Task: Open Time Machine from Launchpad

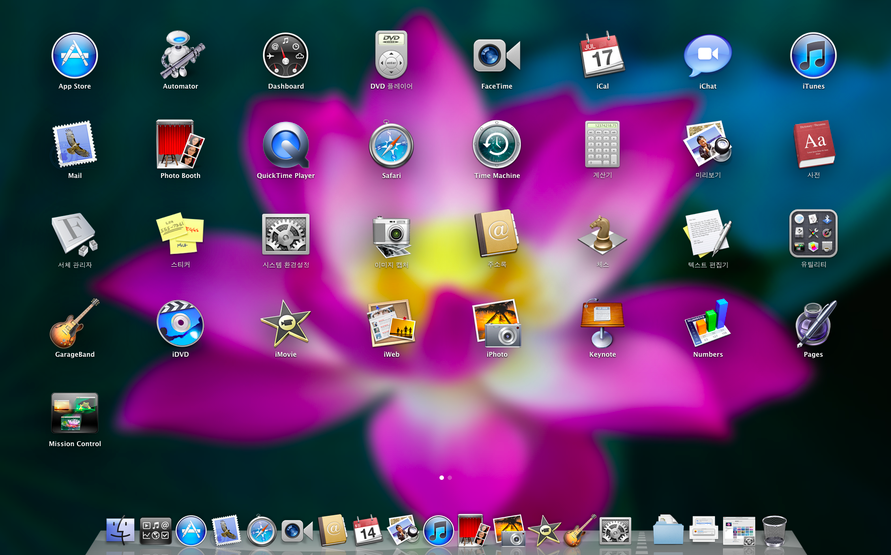Action: 497,144
